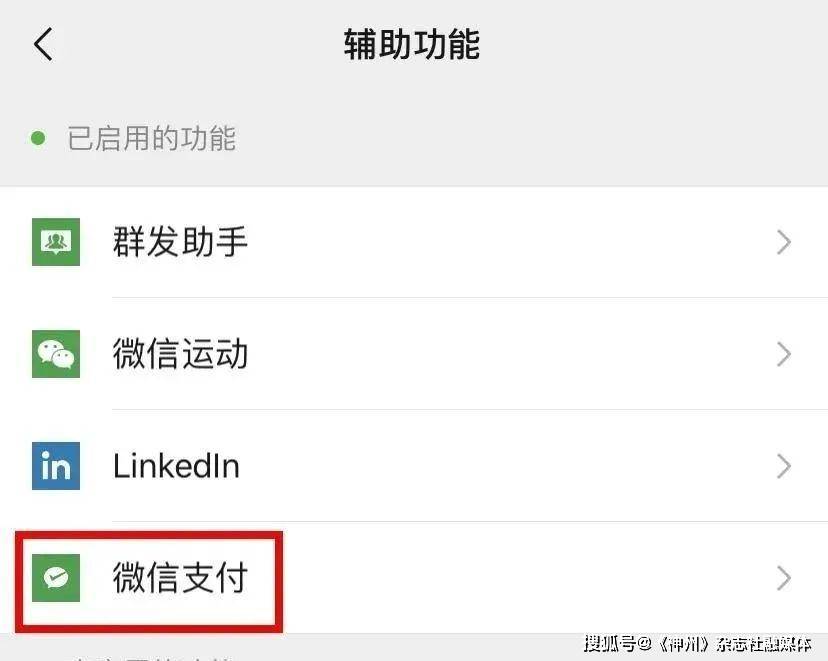Expand 微信支付 via its right chevron
Image resolution: width=828 pixels, height=661 pixels.
[784, 578]
